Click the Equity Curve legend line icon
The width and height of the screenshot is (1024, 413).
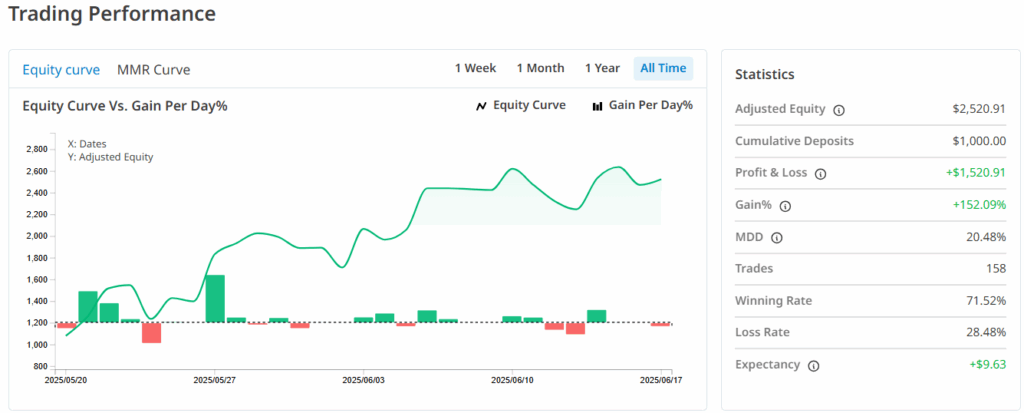tap(481, 106)
